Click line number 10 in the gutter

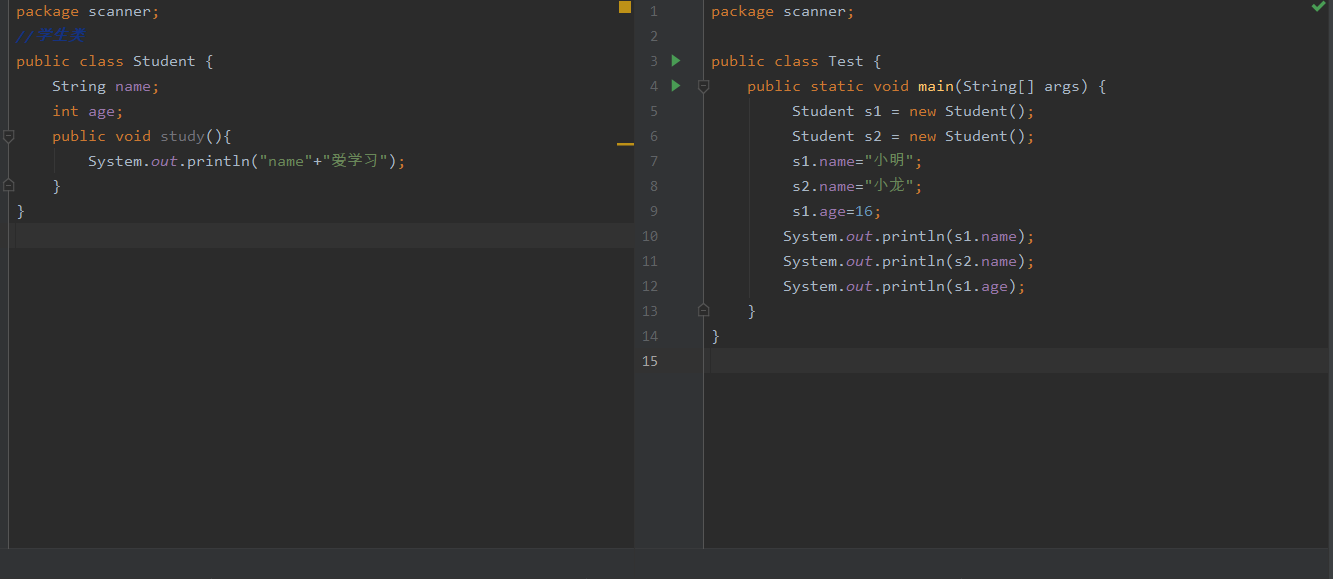[x=650, y=236]
